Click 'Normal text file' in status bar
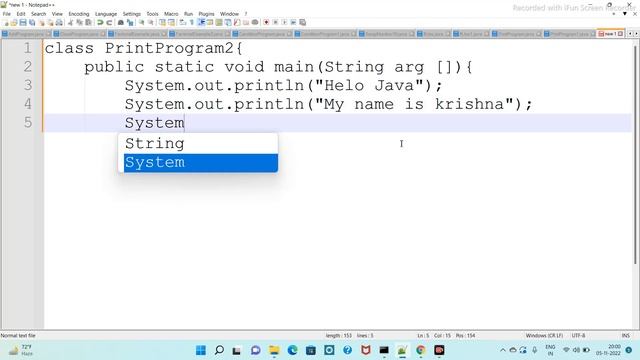The height and width of the screenshot is (360, 640). 18,336
